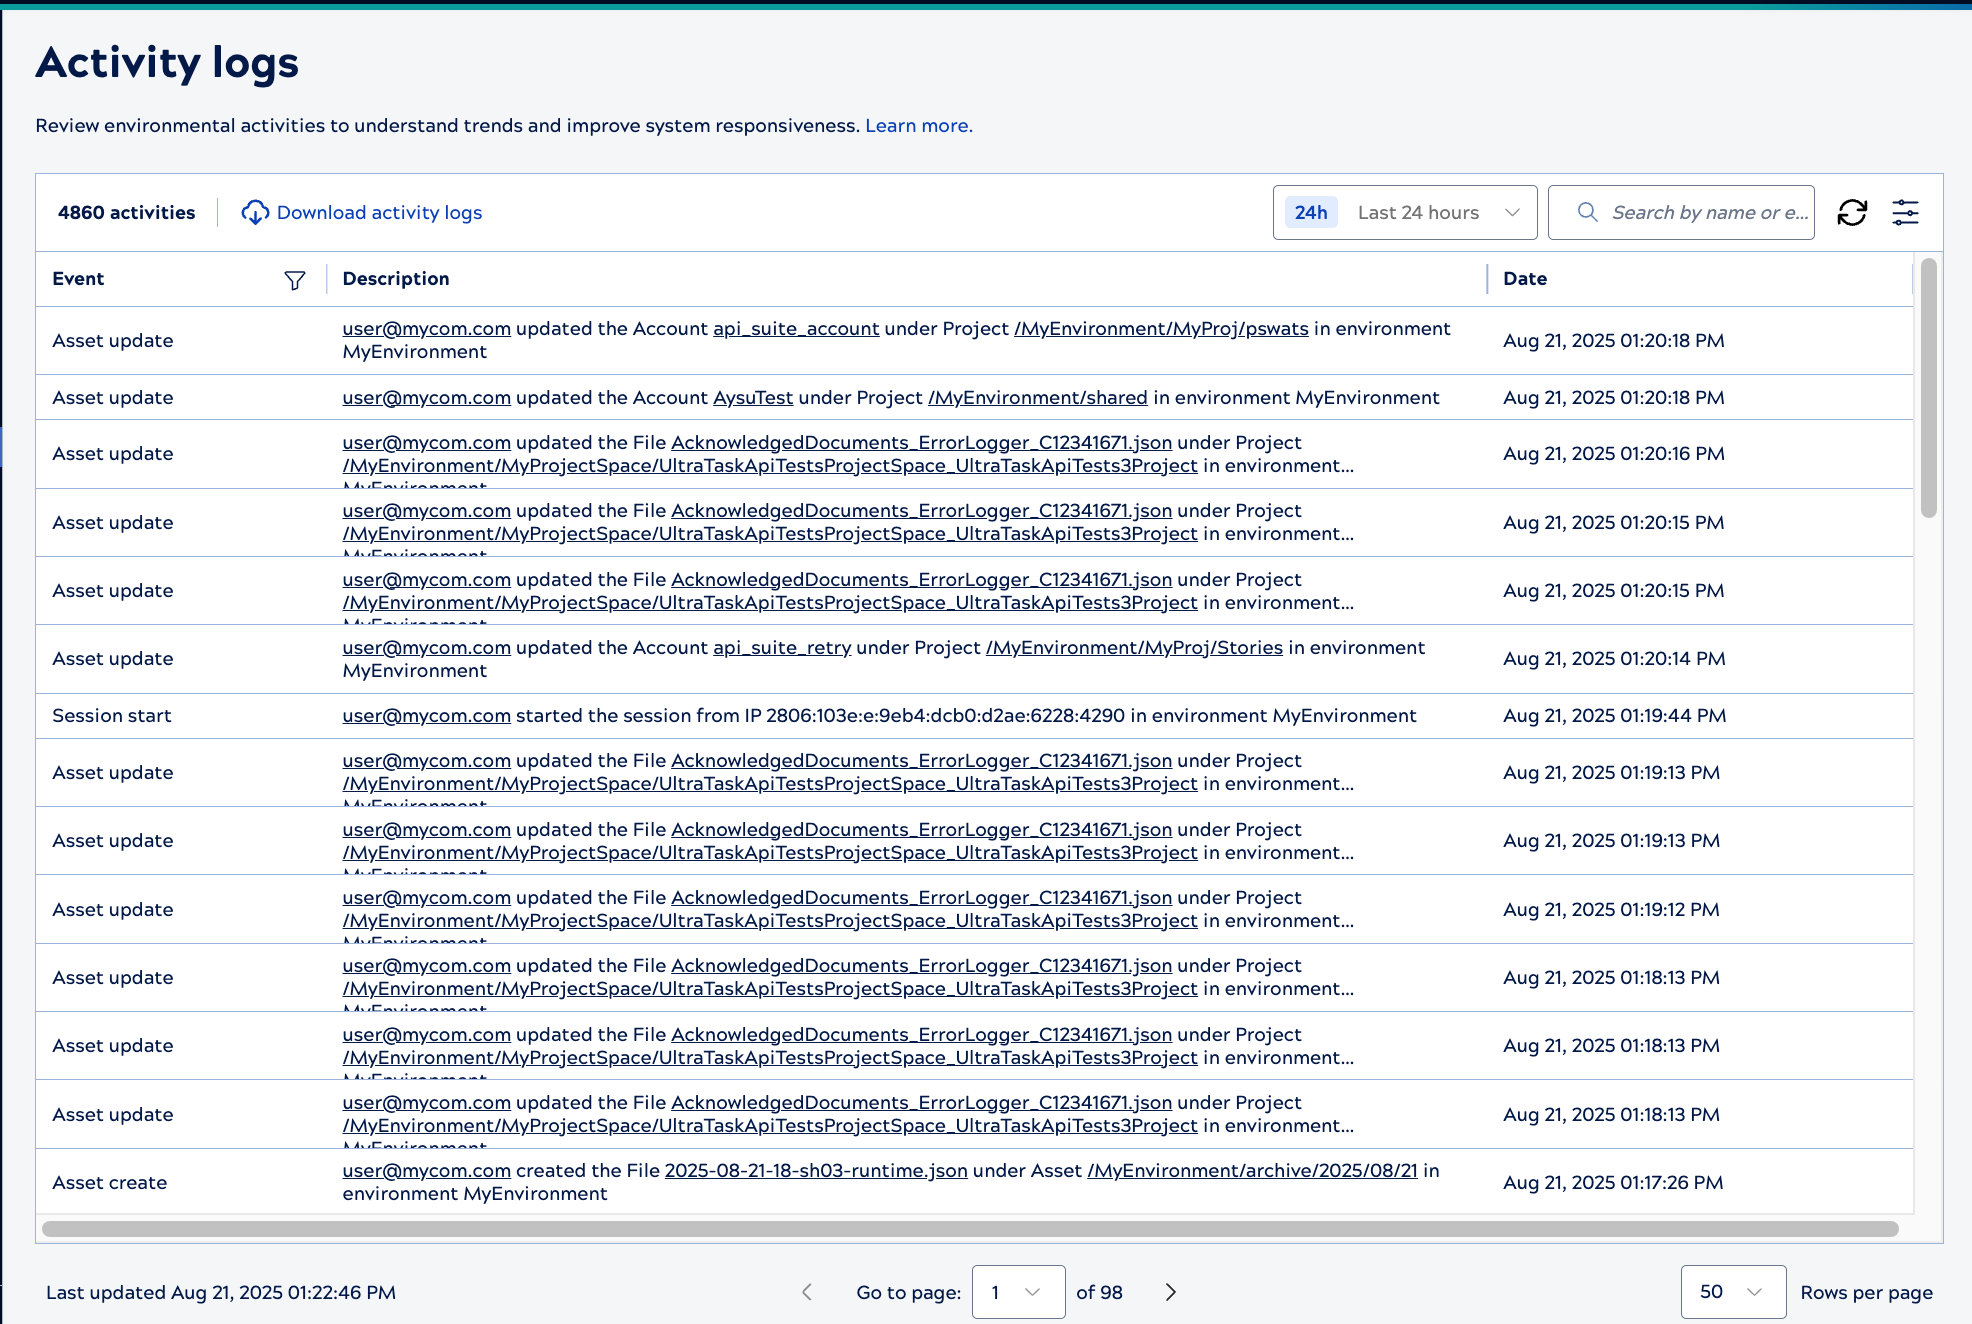Click the Event column filter funnel icon
Image resolution: width=1972 pixels, height=1324 pixels.
click(294, 280)
